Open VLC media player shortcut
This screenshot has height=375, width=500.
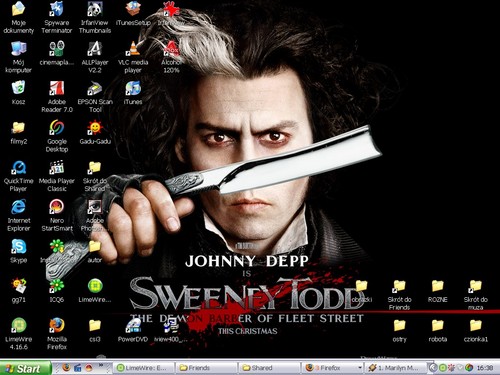[x=133, y=57]
